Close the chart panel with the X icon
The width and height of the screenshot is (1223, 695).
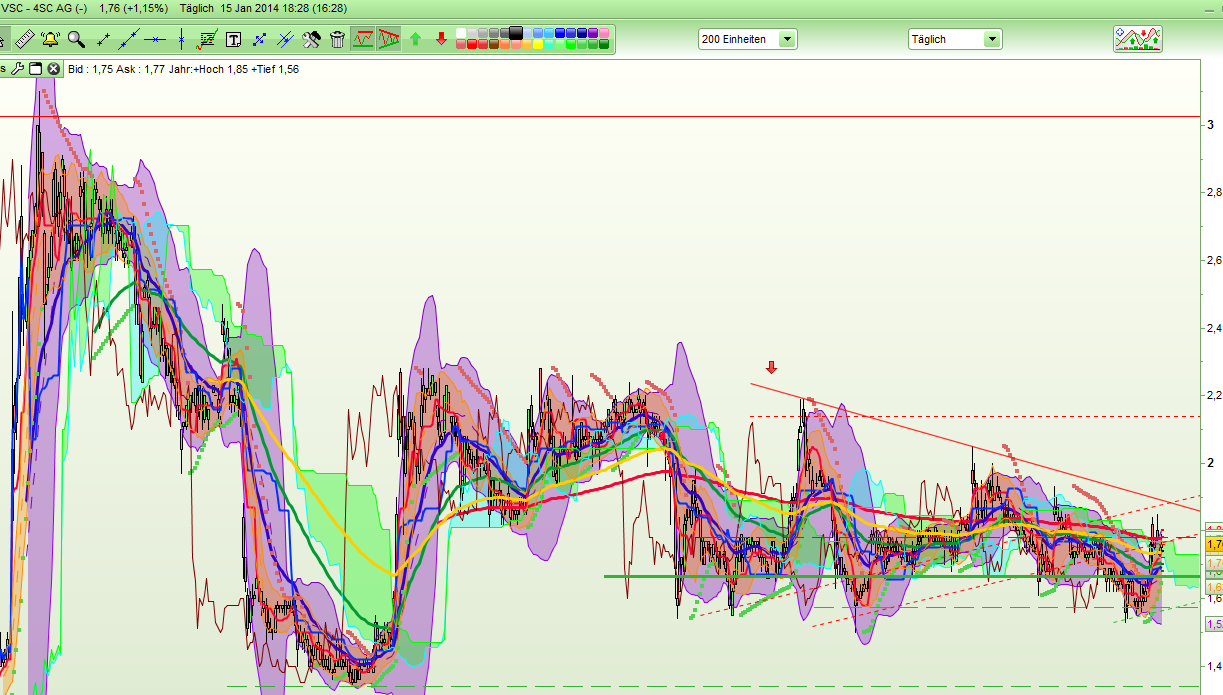click(x=53, y=69)
